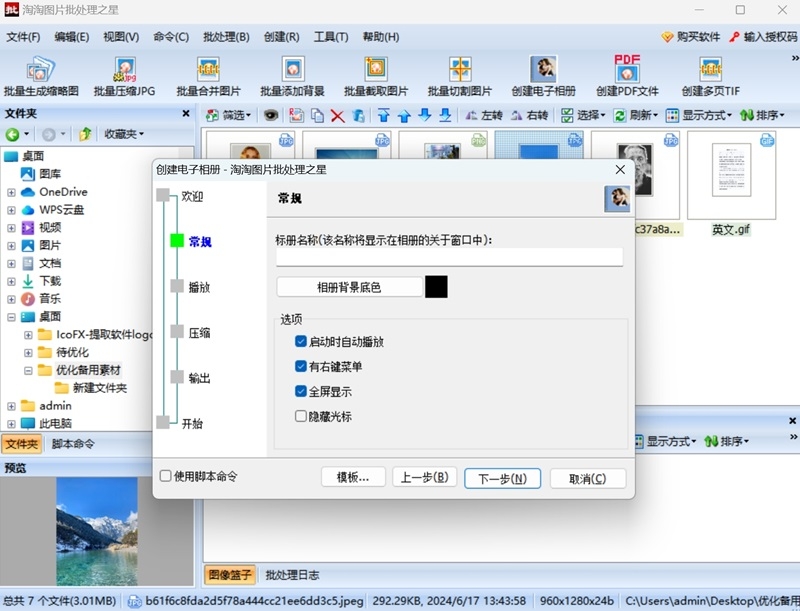The height and width of the screenshot is (611, 800).
Task: Select 图像篮子 tab
Action: (230, 575)
